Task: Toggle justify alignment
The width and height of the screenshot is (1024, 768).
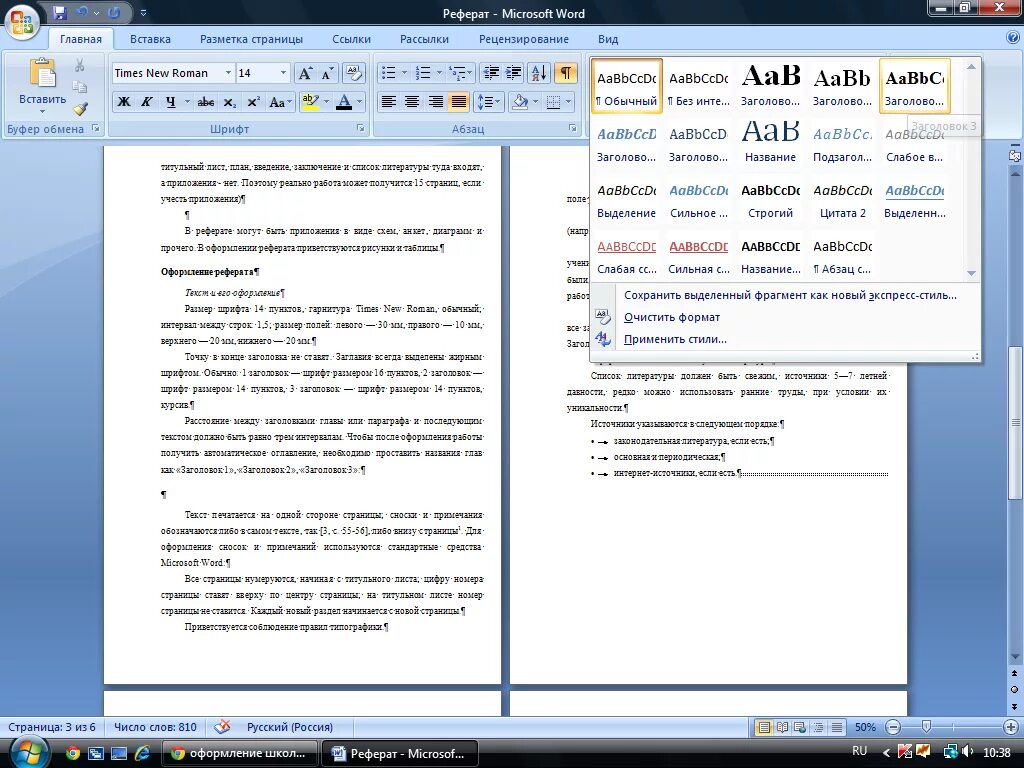Action: pyautogui.click(x=459, y=102)
